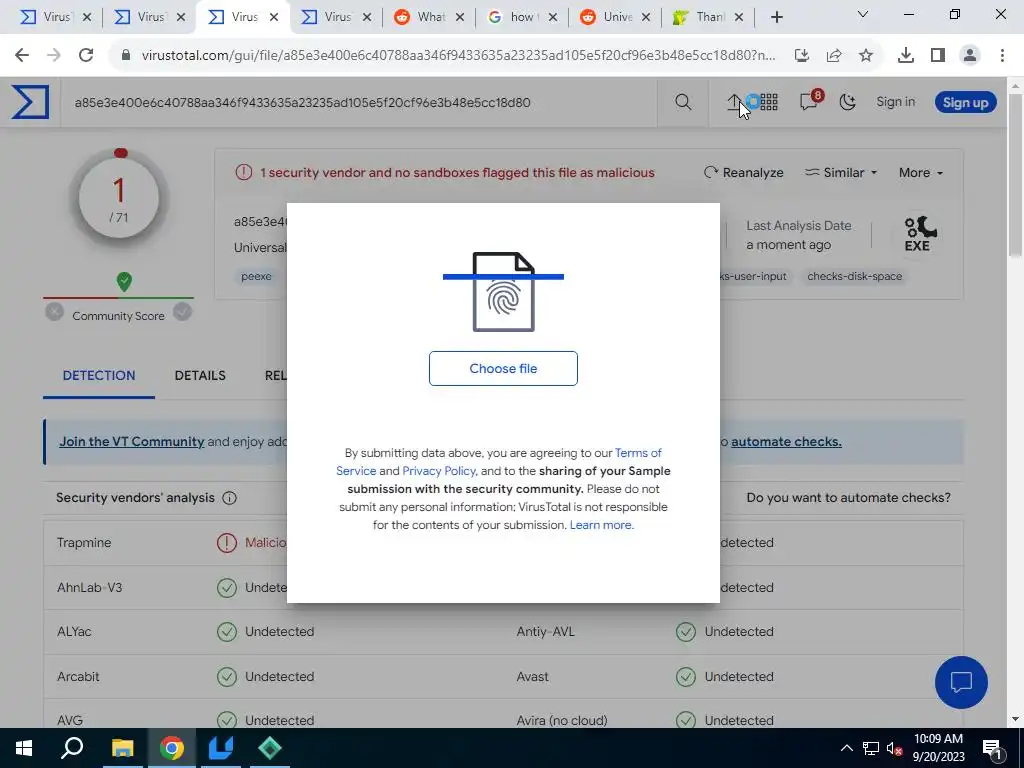Switch to the DETAILS tab
The height and width of the screenshot is (768, 1024).
(x=200, y=376)
